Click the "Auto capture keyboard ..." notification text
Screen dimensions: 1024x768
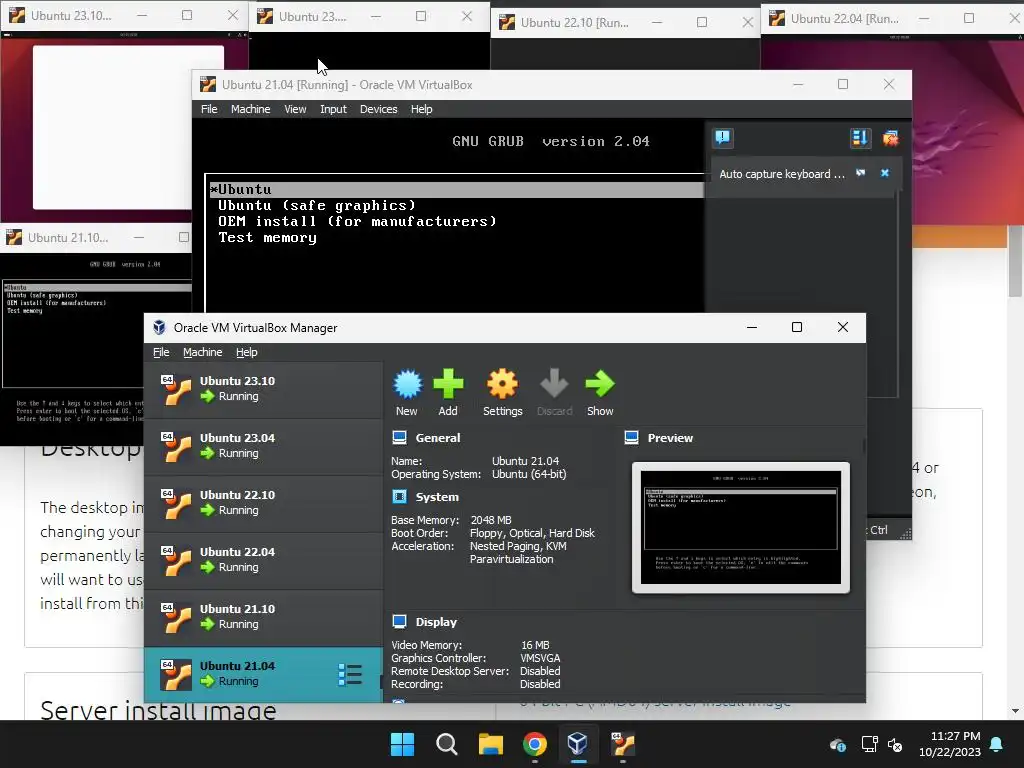click(x=782, y=174)
